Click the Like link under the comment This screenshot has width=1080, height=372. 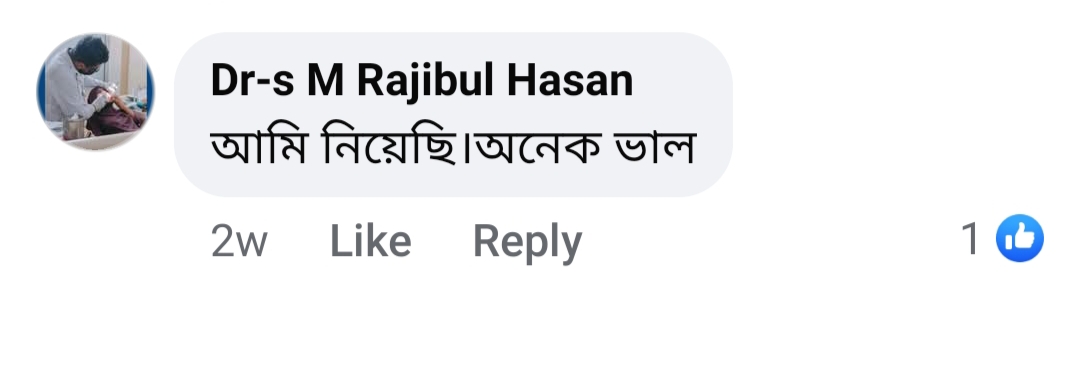tap(371, 241)
